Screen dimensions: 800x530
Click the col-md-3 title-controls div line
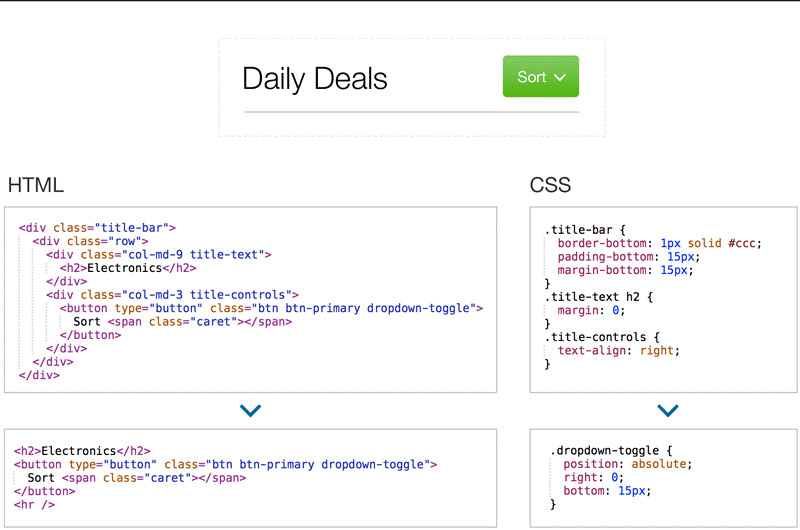172,295
